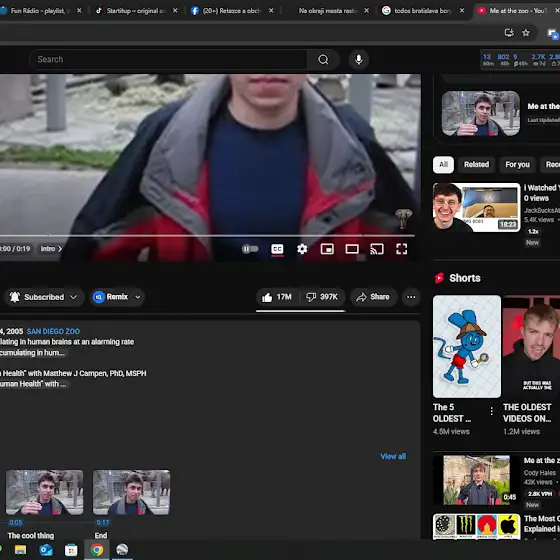The width and height of the screenshot is (560, 560).
Task: Select the Related filter chip
Action: click(476, 165)
